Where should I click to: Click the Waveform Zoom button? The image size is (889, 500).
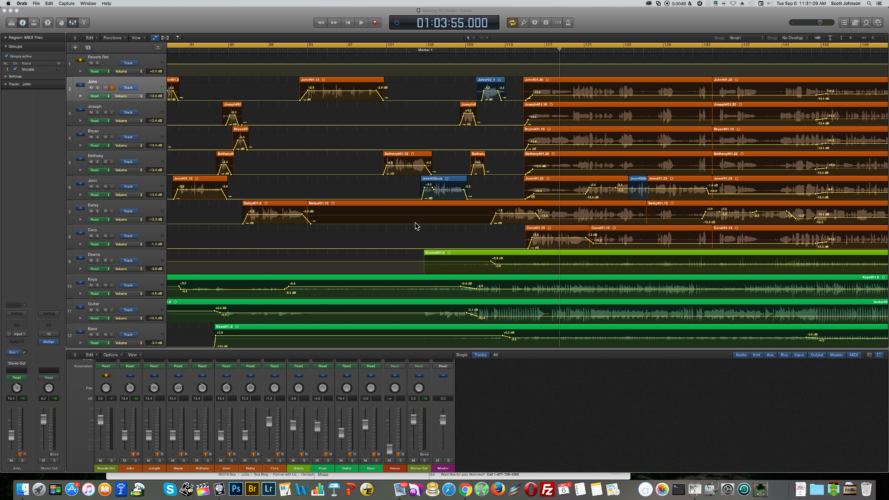click(818, 38)
